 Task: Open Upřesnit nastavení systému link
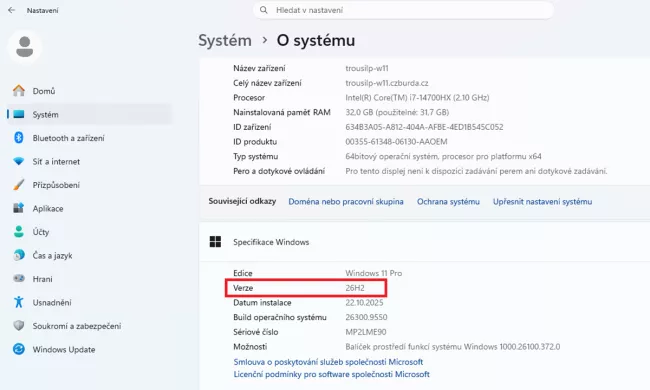coord(542,201)
